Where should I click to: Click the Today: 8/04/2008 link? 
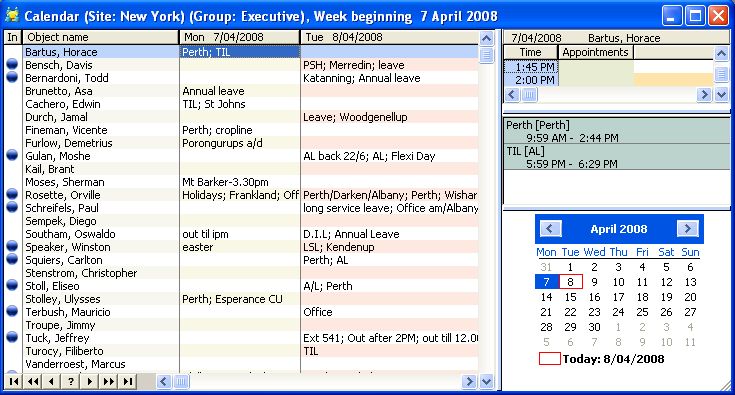click(613, 359)
